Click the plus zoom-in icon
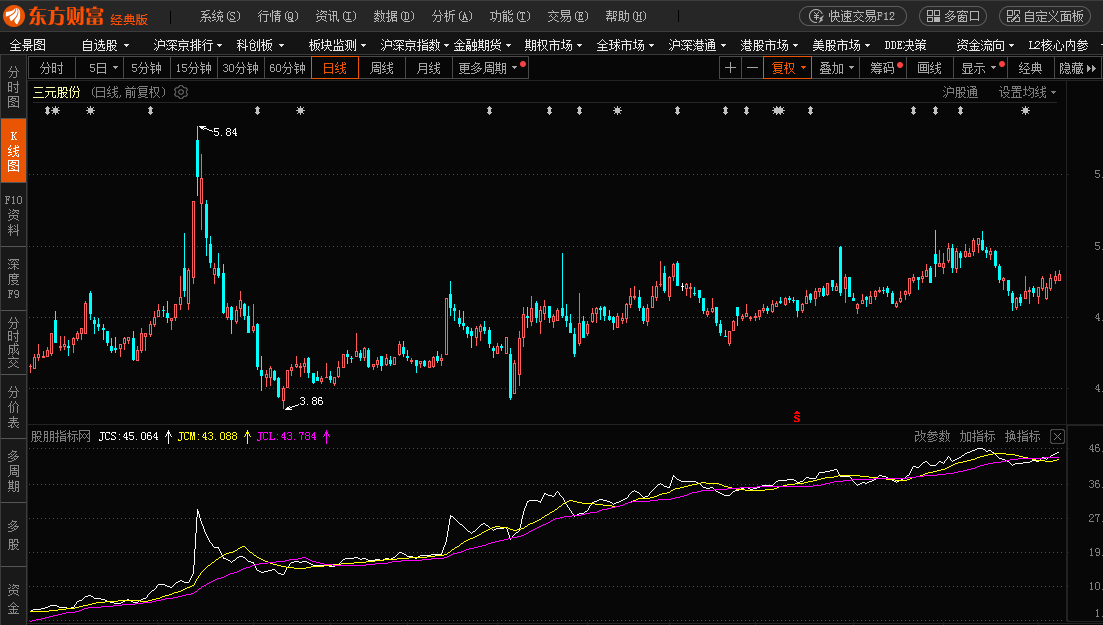The width and height of the screenshot is (1103, 625). point(730,68)
